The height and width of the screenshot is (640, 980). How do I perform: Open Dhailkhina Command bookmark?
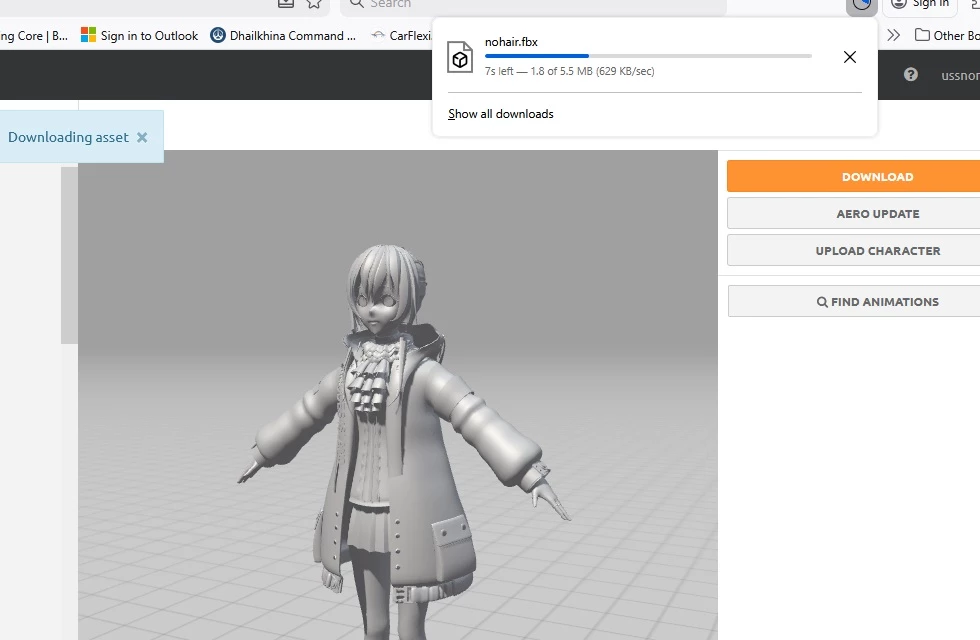coord(283,36)
